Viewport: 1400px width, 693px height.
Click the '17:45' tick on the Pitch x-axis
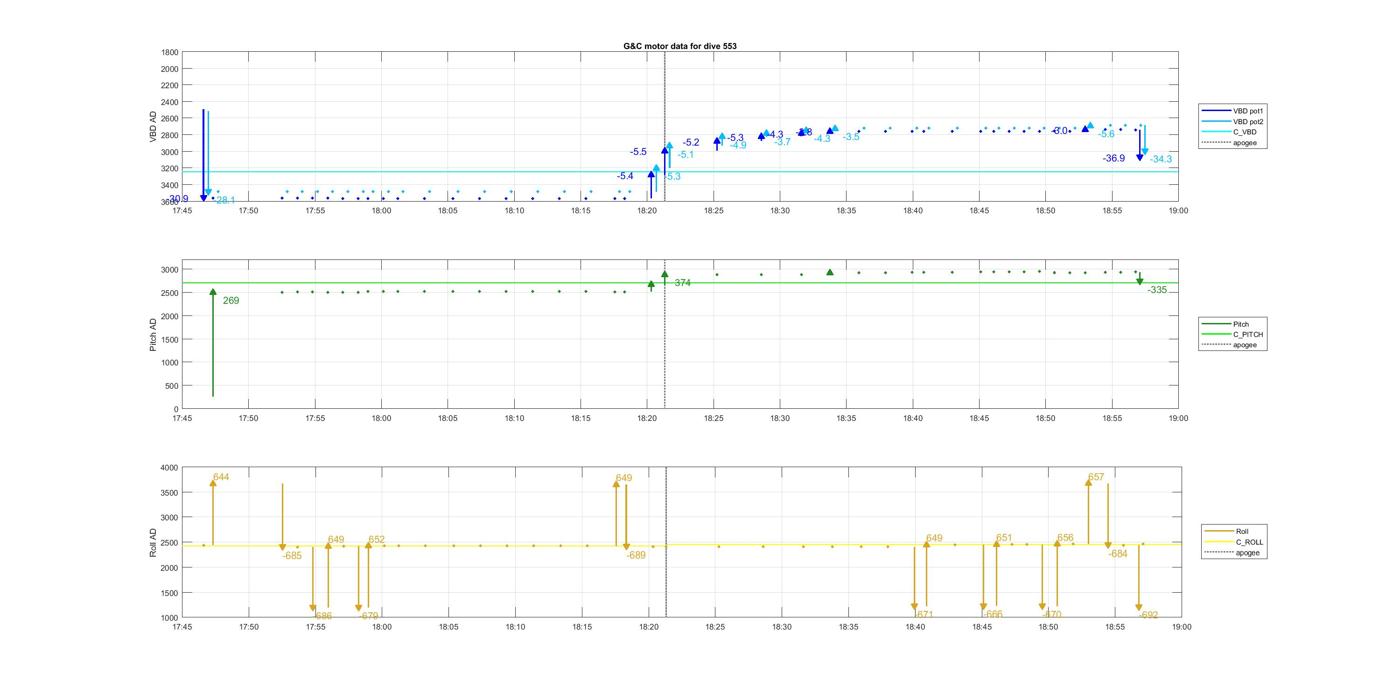point(182,418)
